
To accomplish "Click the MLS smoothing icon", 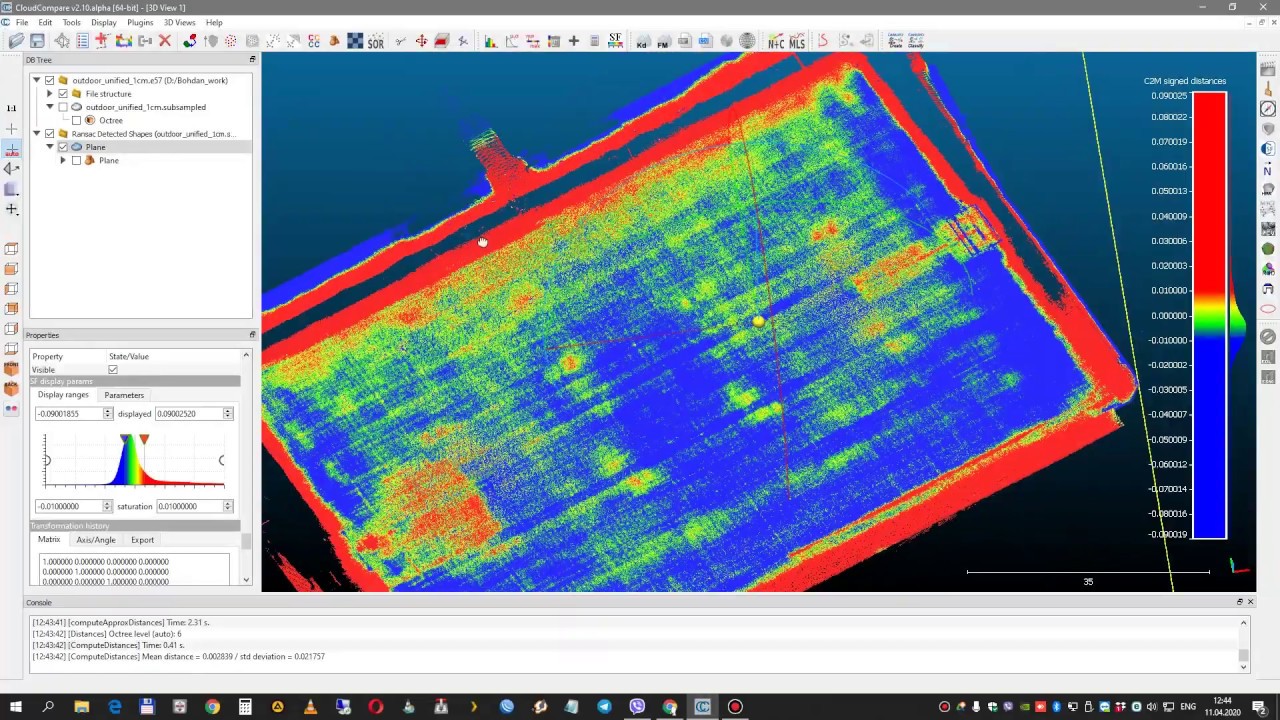I will [x=797, y=41].
